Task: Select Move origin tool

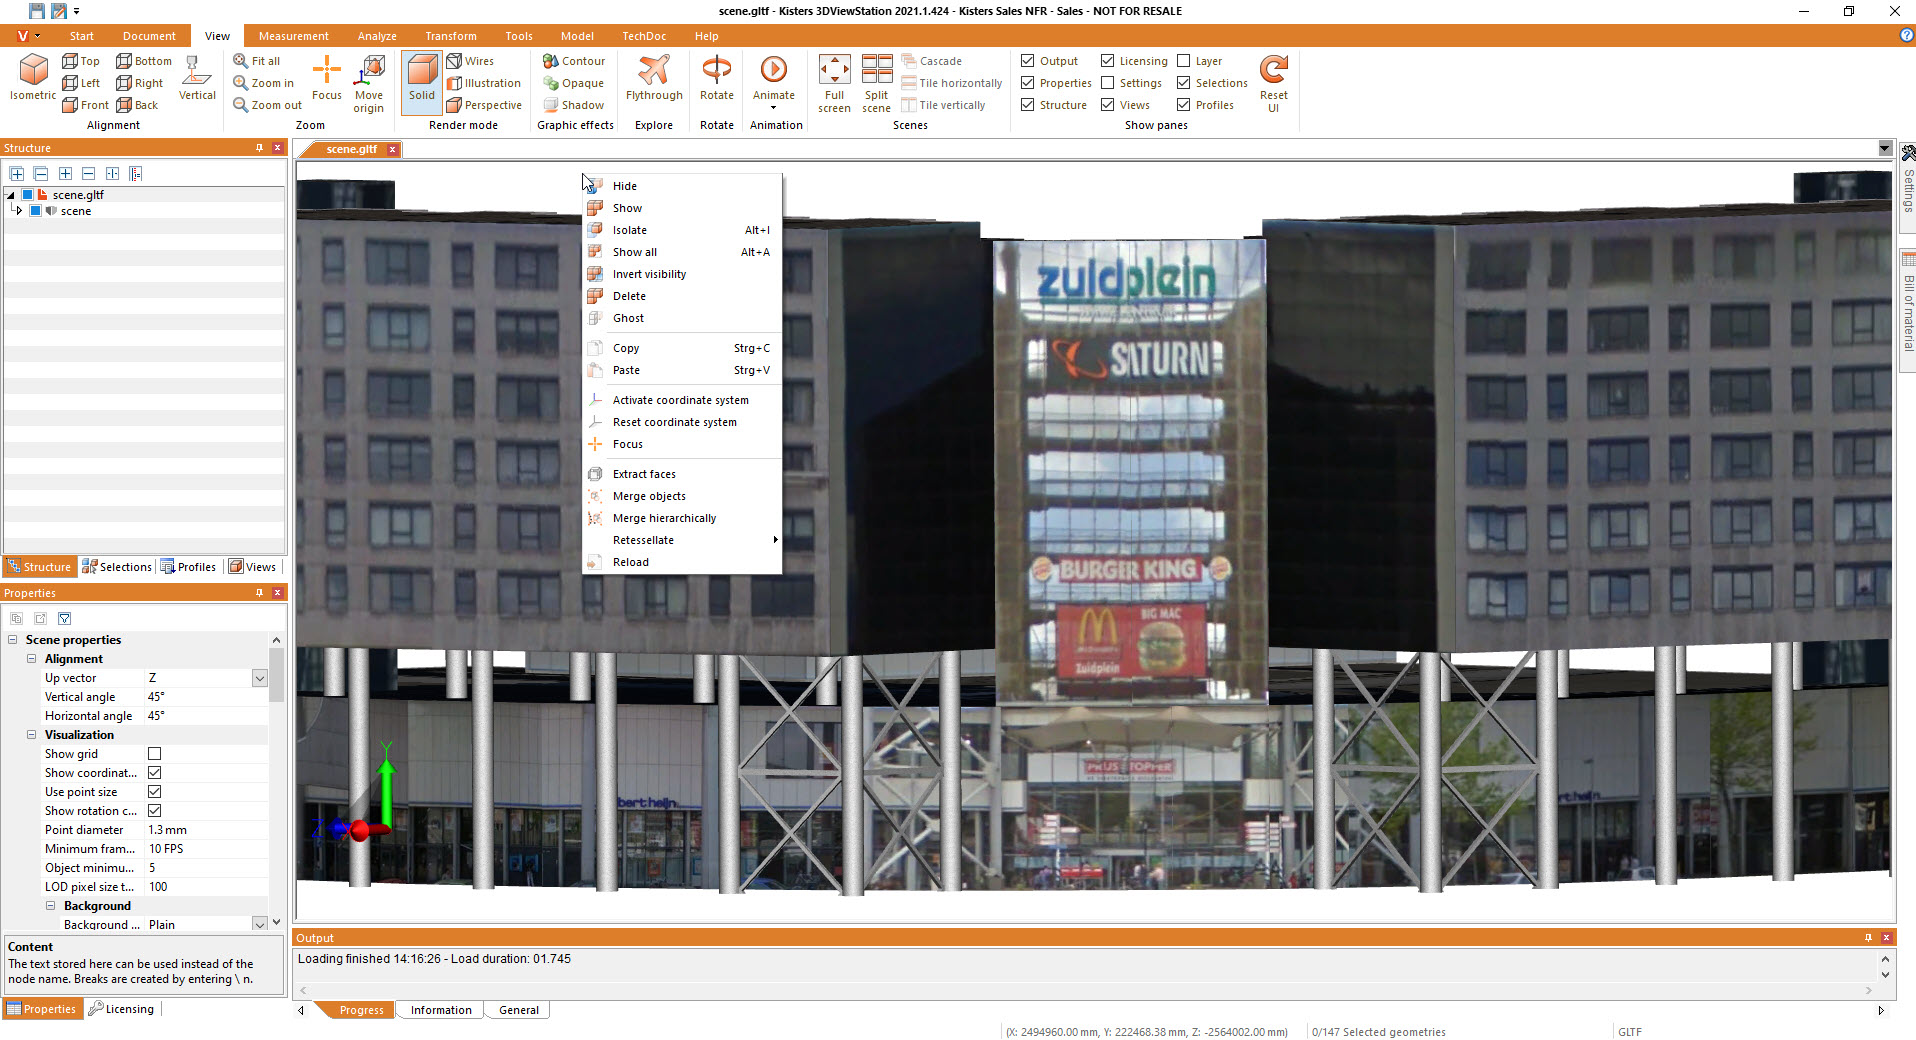Action: 369,83
